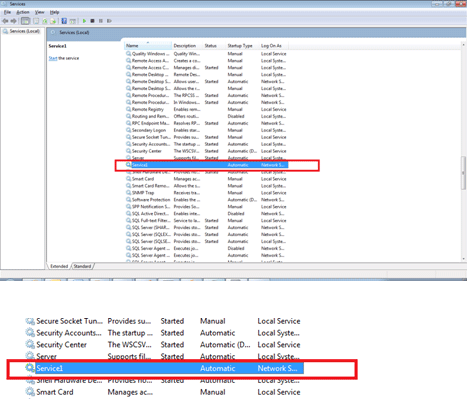Image resolution: width=467 pixels, height=399 pixels.
Task: Select Remote Desktop service described 'Remote Des...'
Action: 206,74
